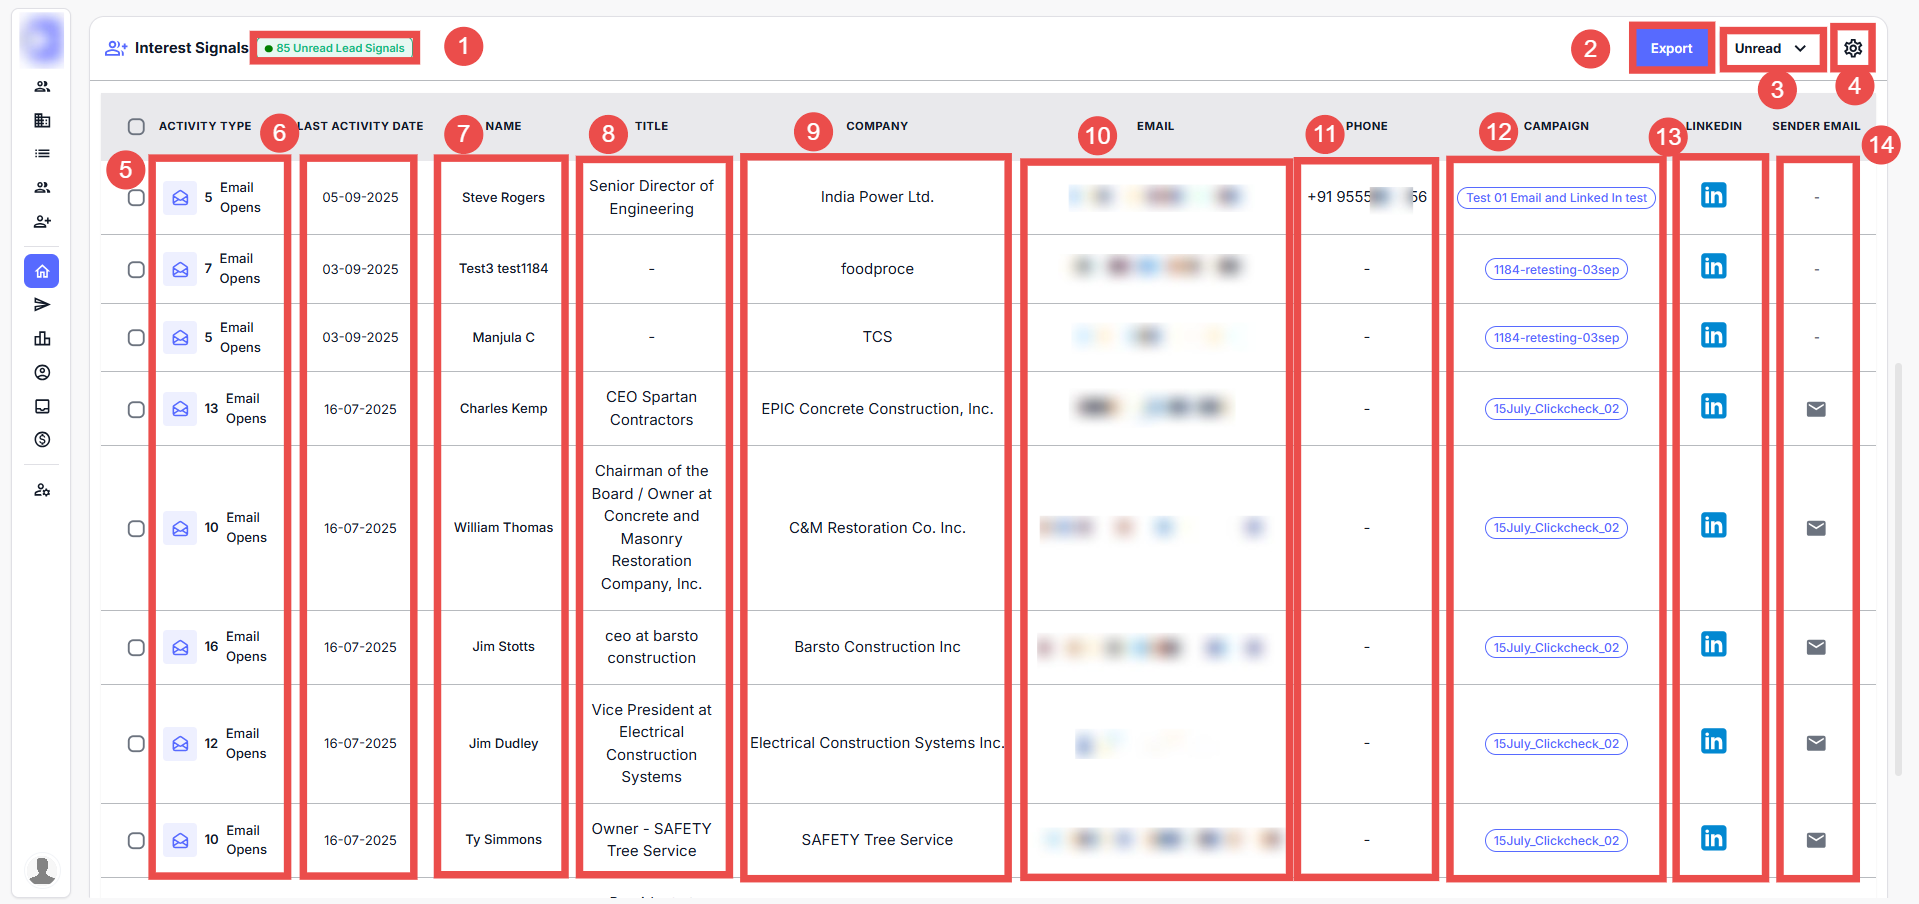Open Test 01 Email and Linked In campaign
The image size is (1919, 904).
click(1555, 198)
